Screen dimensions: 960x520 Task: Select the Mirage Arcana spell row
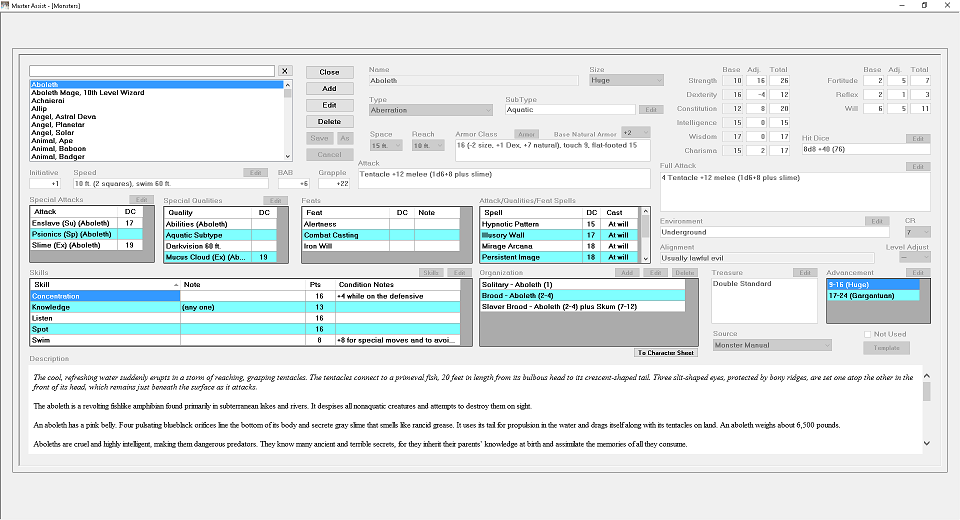(560, 246)
